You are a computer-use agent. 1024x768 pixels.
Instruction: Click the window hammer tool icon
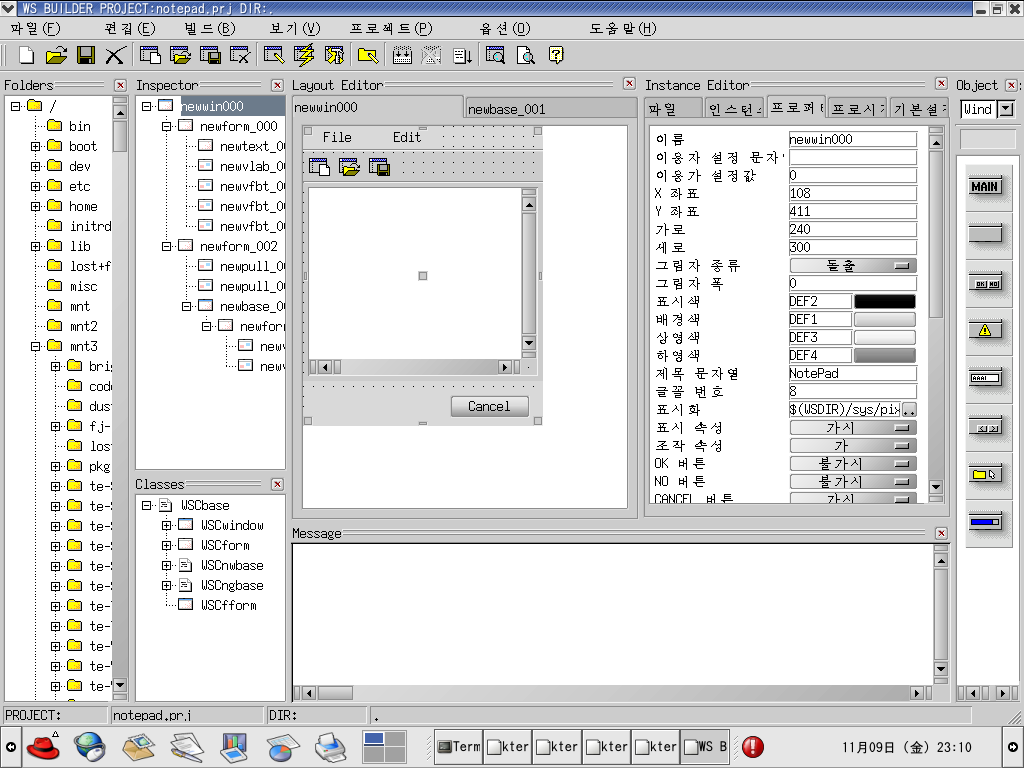[x=334, y=56]
